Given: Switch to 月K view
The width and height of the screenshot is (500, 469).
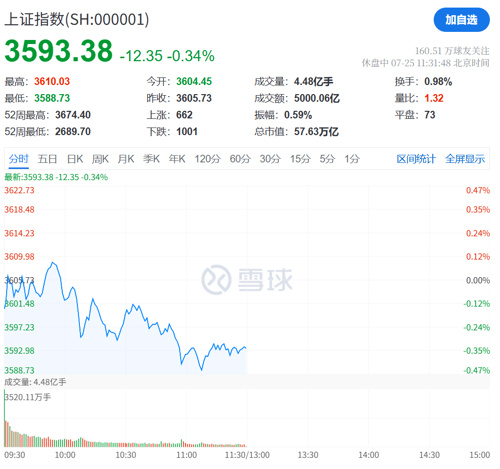Looking at the screenshot, I should pos(126,159).
